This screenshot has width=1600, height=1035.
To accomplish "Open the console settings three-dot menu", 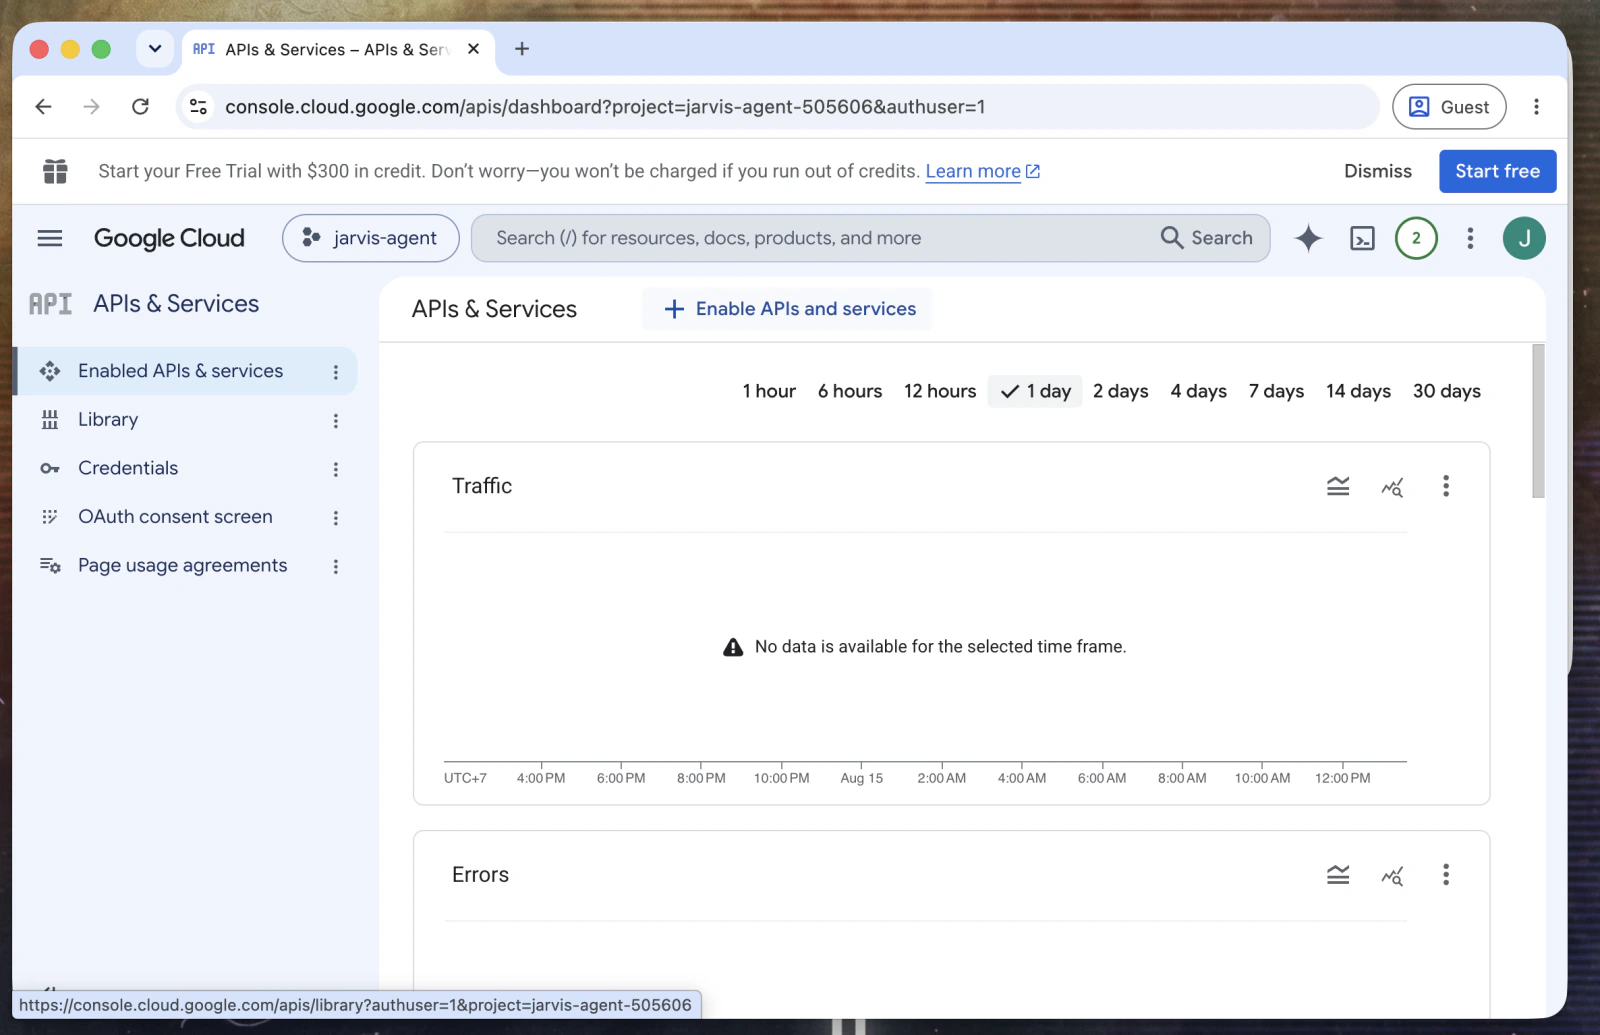I will pyautogui.click(x=1470, y=238).
